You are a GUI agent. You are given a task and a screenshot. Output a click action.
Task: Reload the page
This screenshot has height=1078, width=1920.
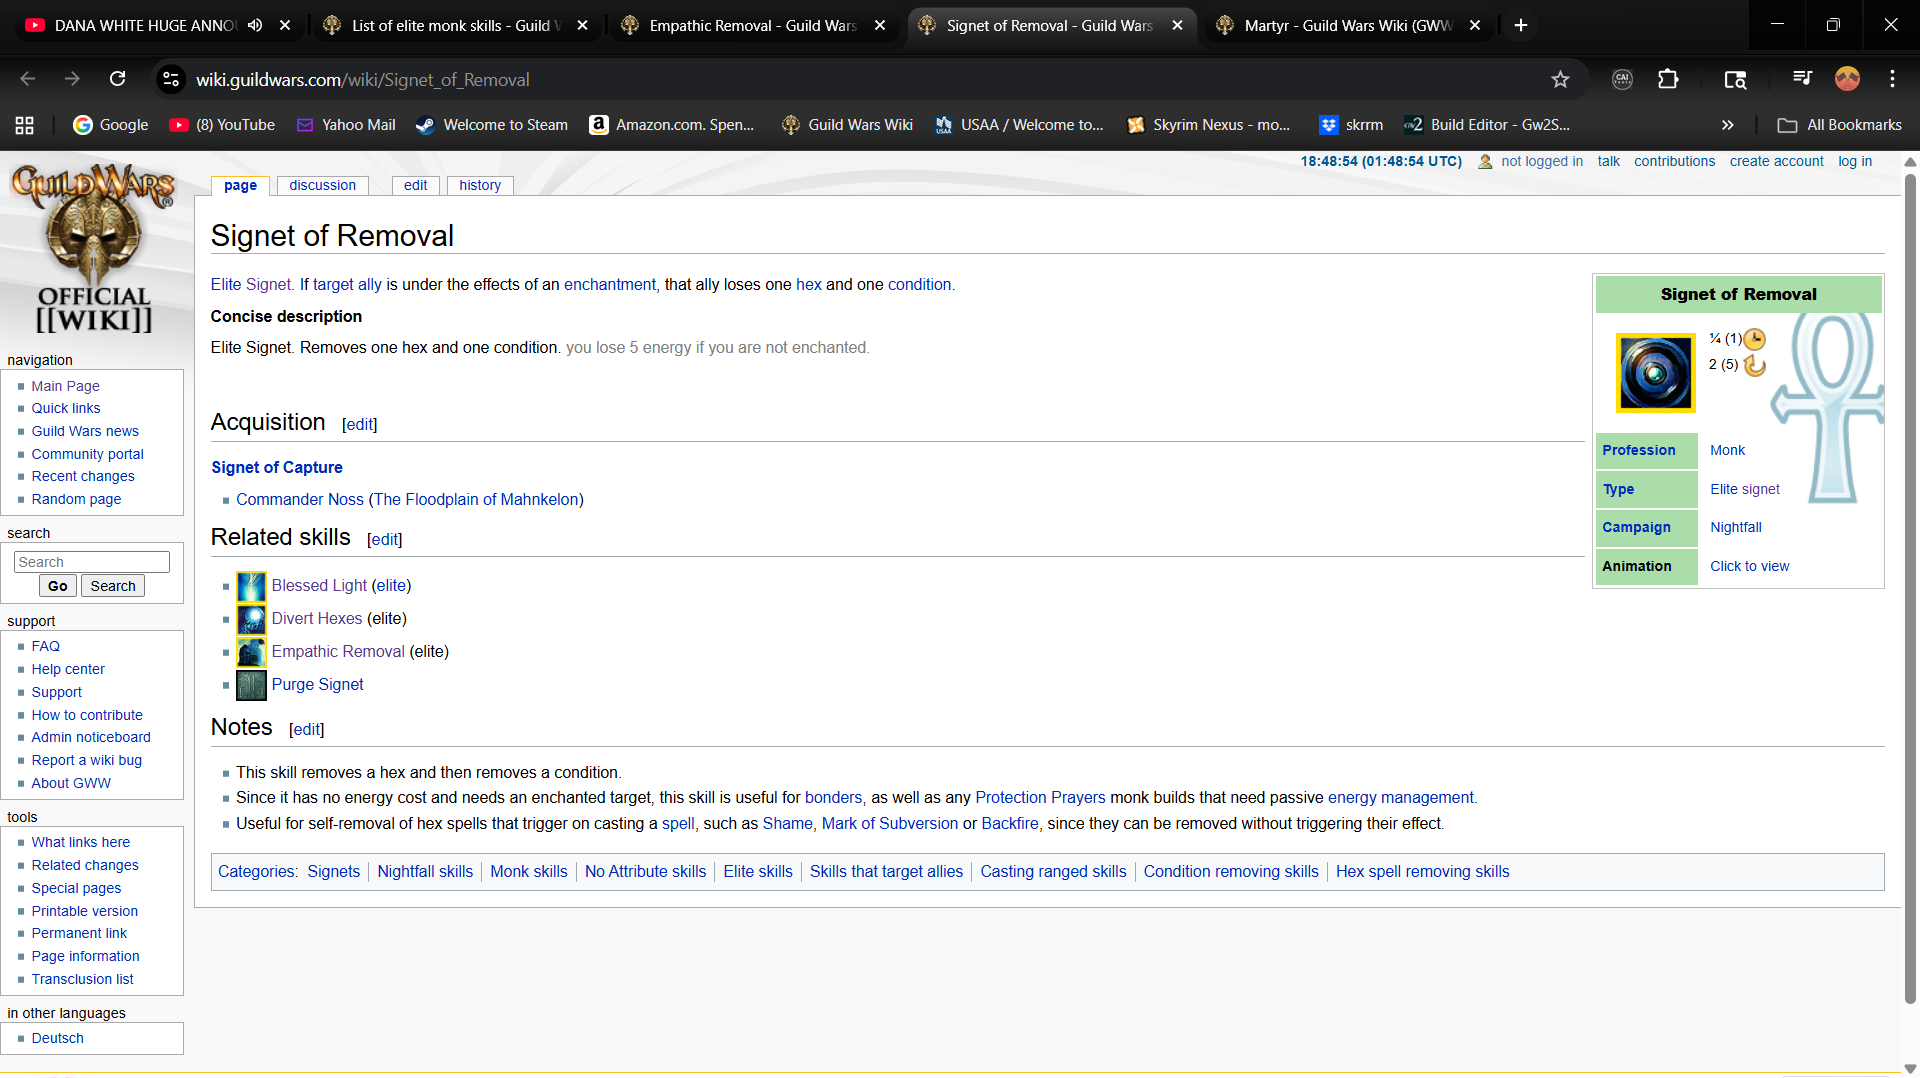point(117,79)
